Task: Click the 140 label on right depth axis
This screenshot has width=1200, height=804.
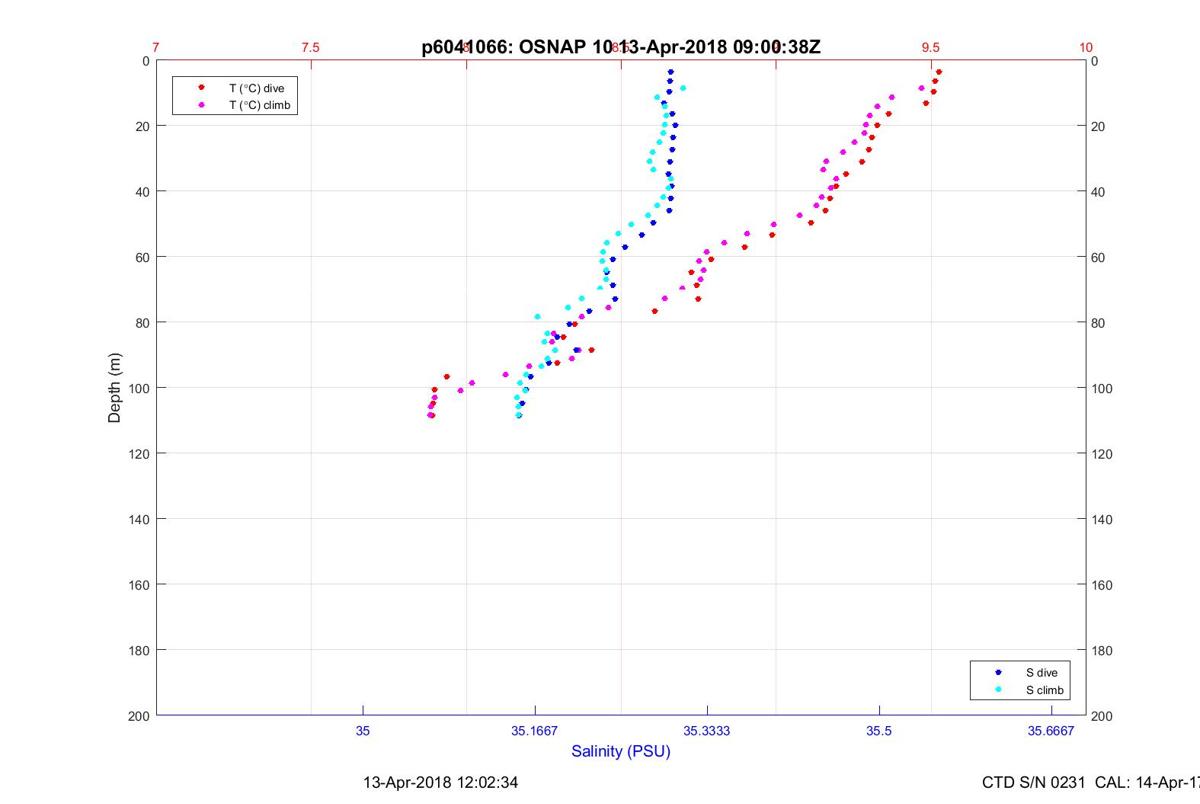Action: [x=1102, y=519]
